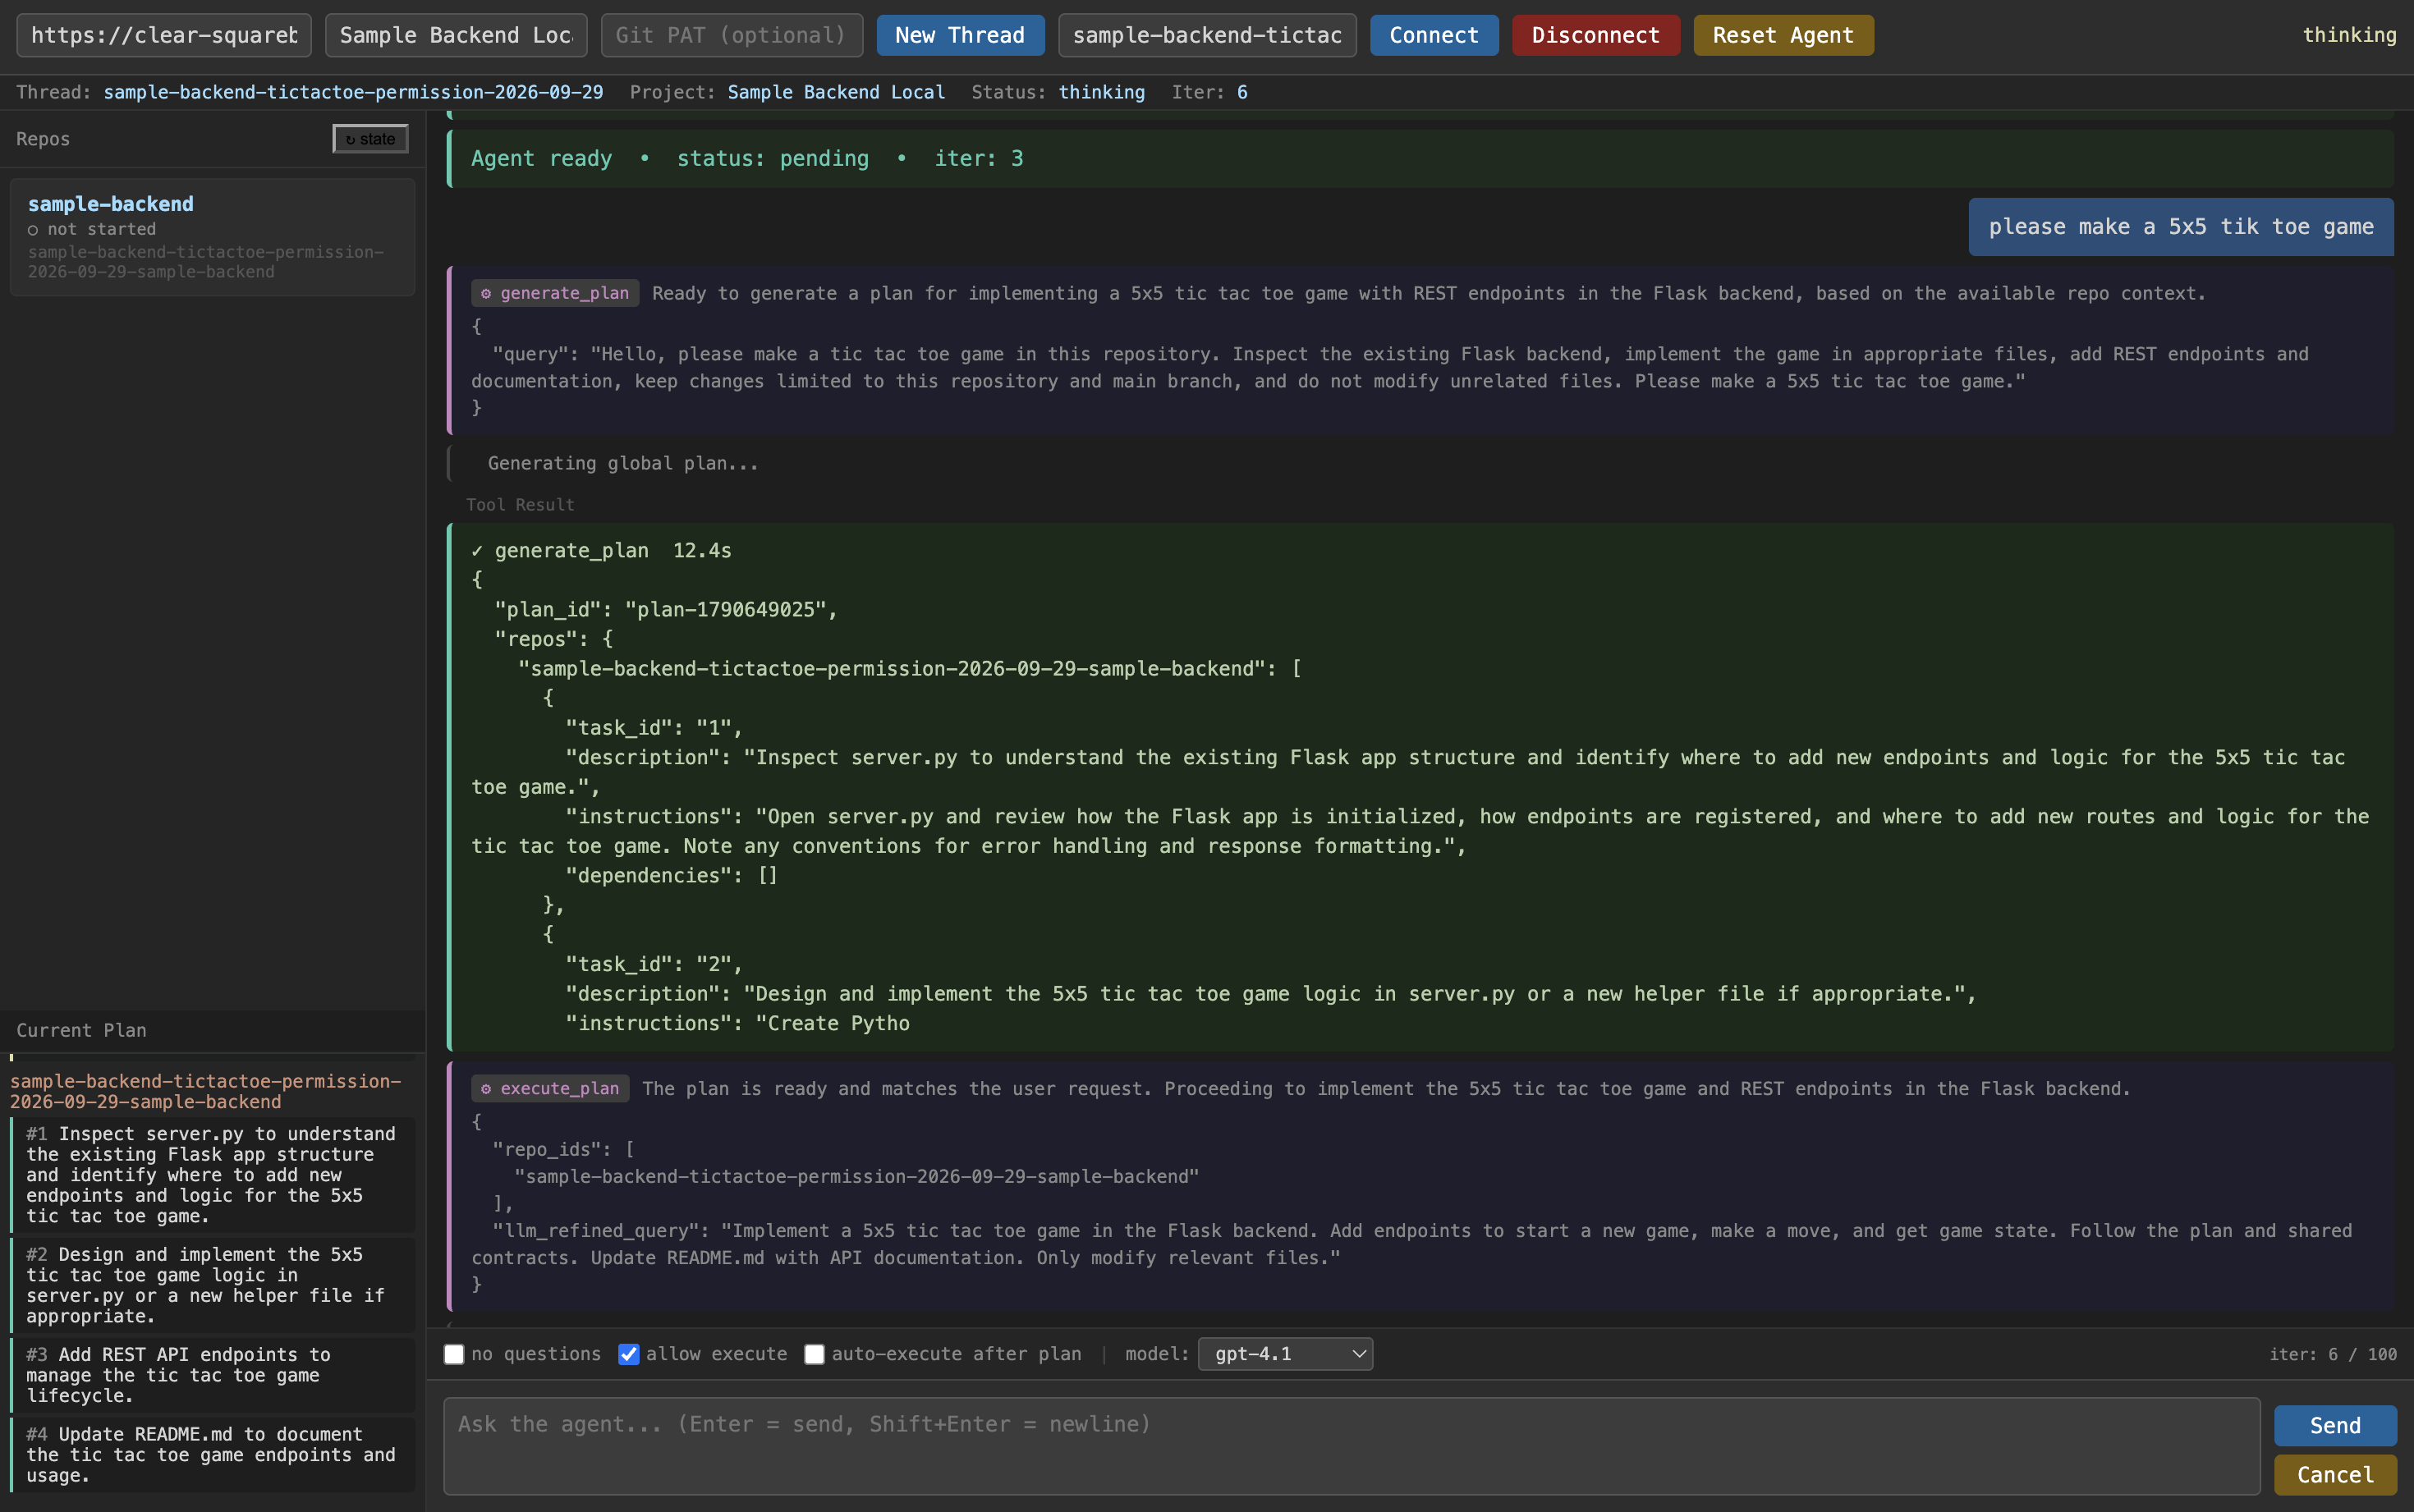Click the generate_plan tool badge

click(555, 293)
